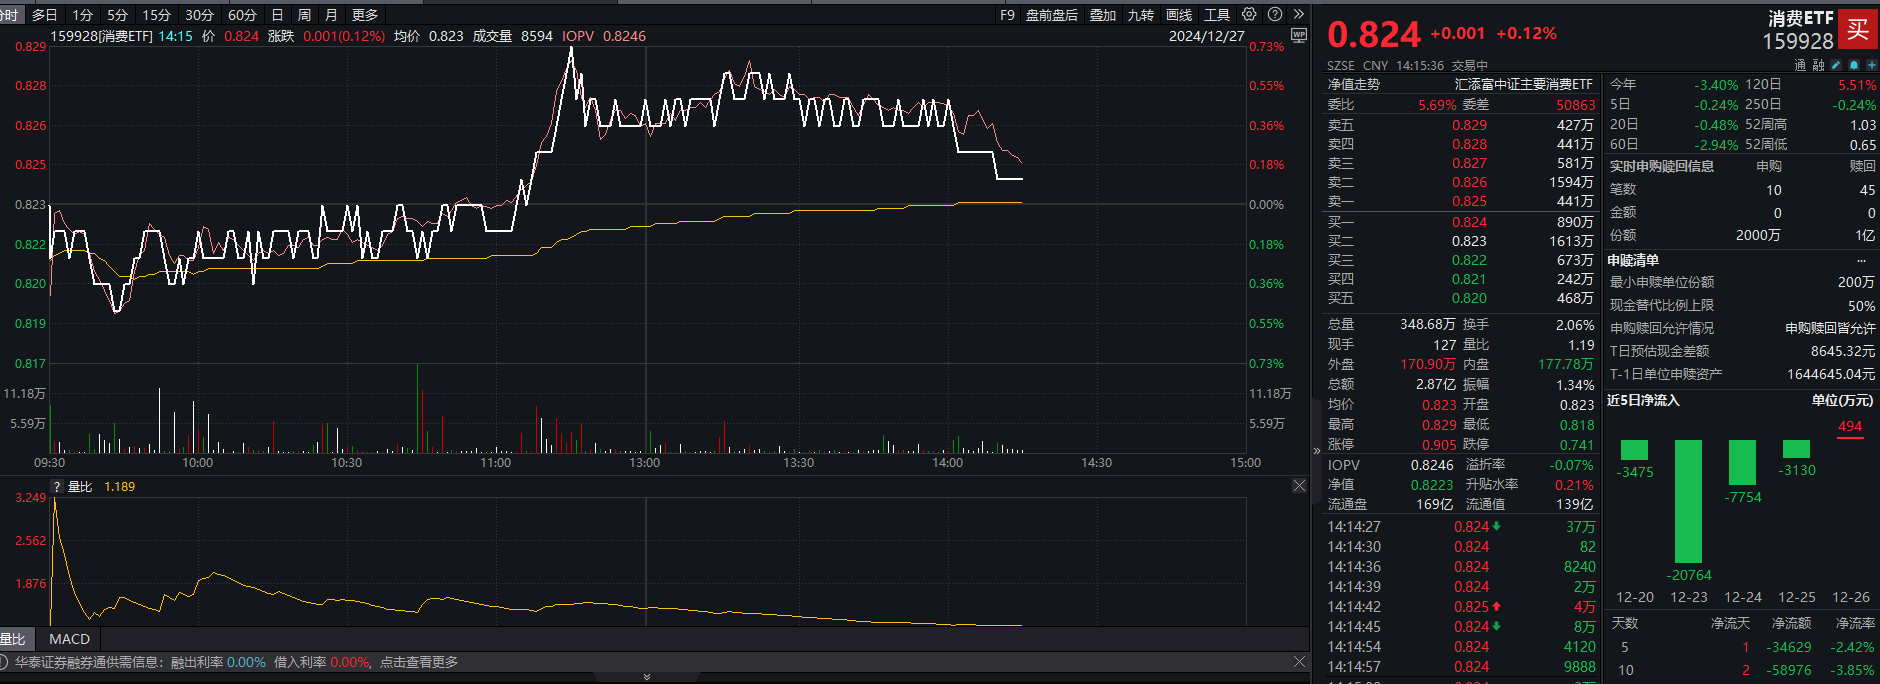Click the blue pencil edit icon
This screenshot has width=1880, height=684.
click(1836, 65)
